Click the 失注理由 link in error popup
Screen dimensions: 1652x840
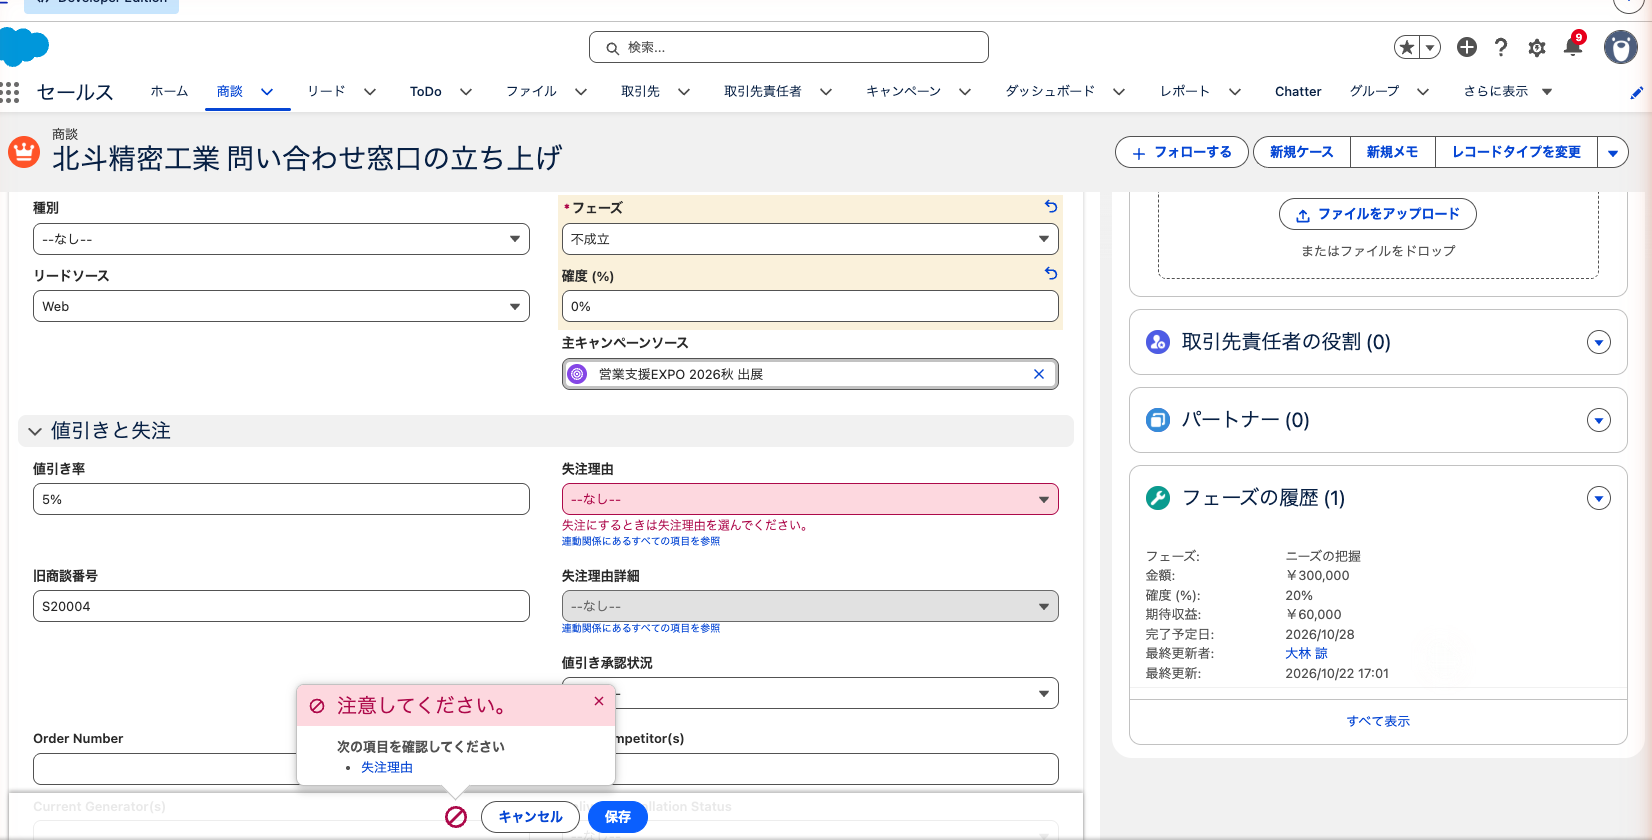pyautogui.click(x=387, y=767)
